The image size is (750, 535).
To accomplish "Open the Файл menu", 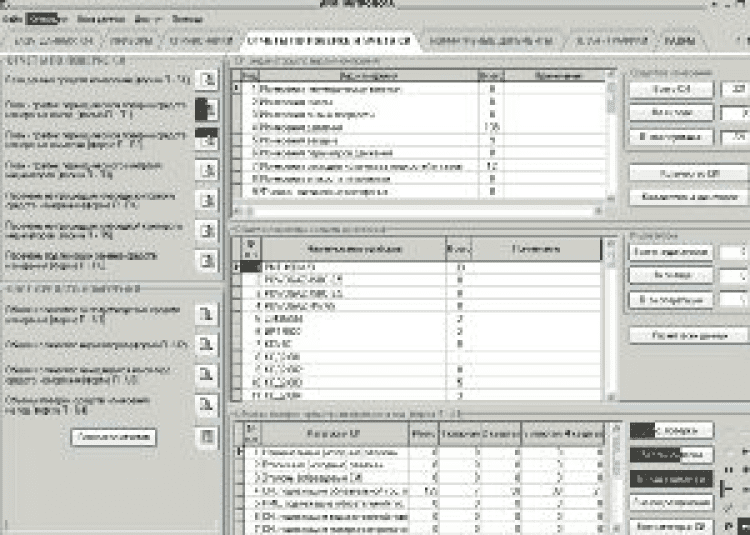I will tap(8, 19).
